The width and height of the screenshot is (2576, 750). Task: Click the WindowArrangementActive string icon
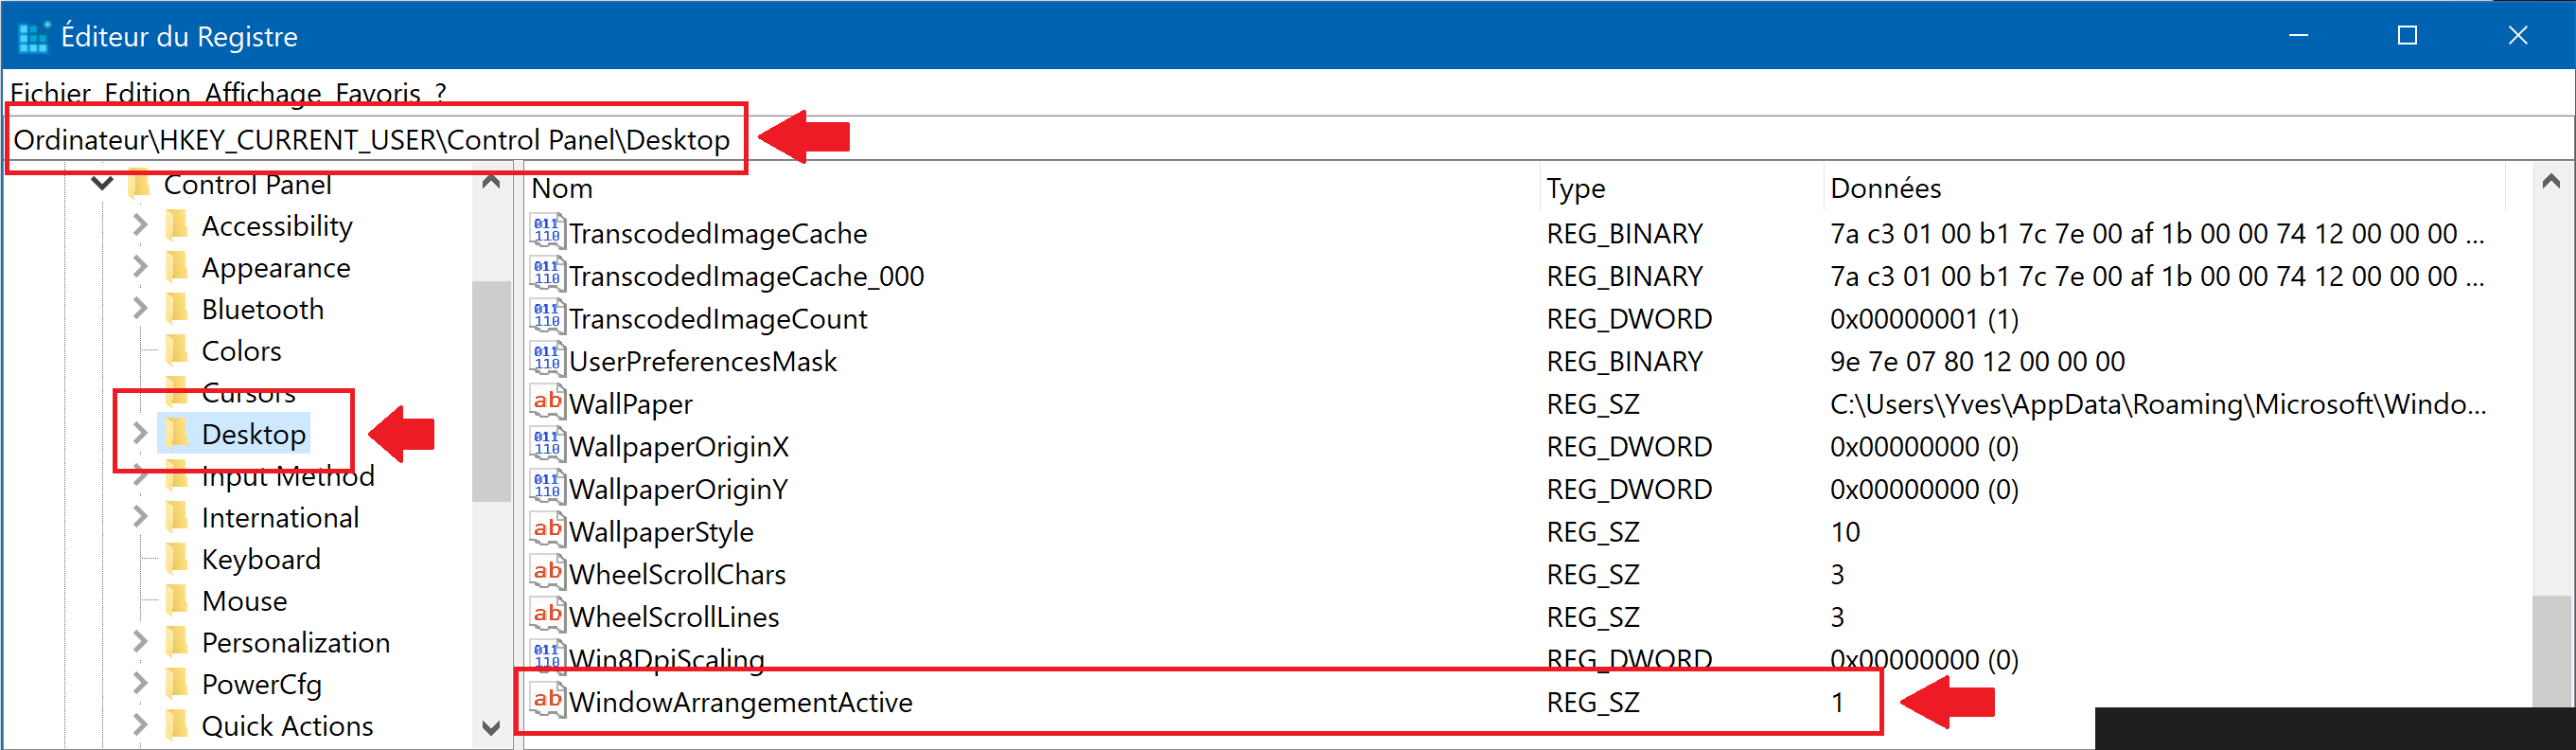(x=547, y=699)
